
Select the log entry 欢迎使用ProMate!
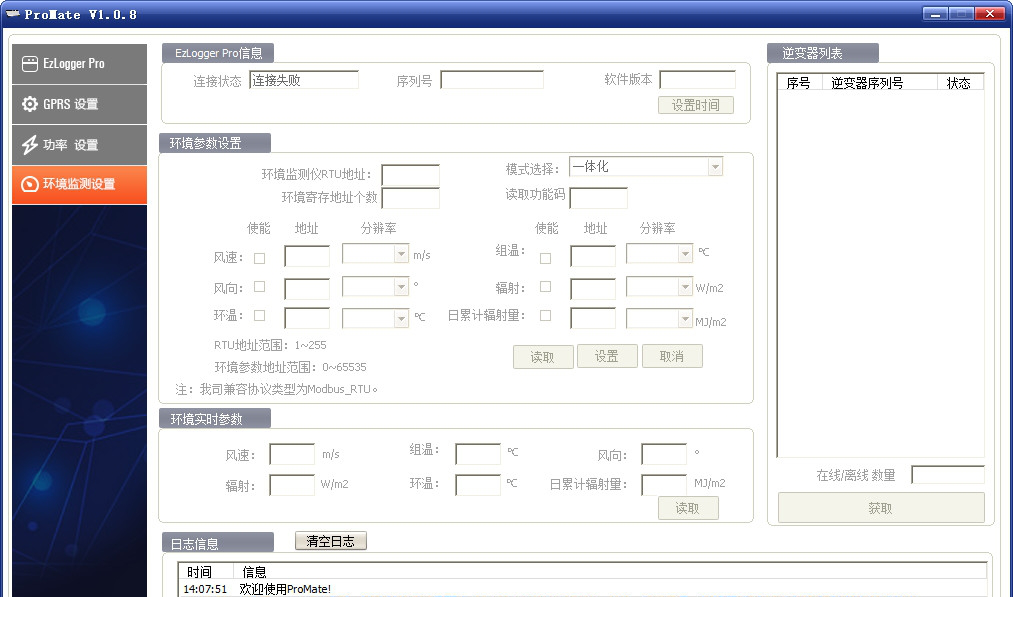[285, 589]
